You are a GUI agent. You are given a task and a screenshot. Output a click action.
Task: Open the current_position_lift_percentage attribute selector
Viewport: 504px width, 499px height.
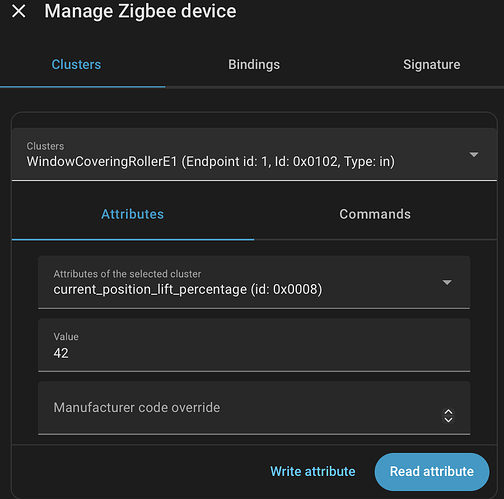[254, 282]
